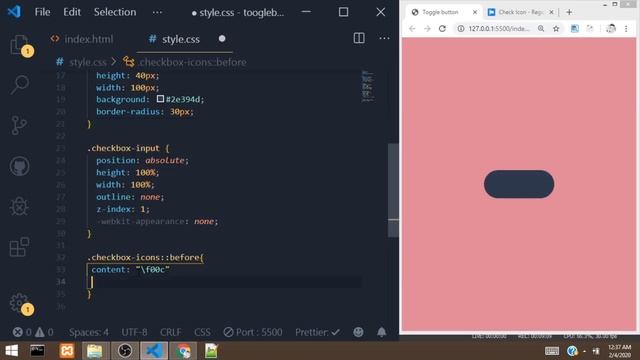Image resolution: width=640 pixels, height=360 pixels.
Task: Click the Chrome profile avatar
Action: (611, 29)
